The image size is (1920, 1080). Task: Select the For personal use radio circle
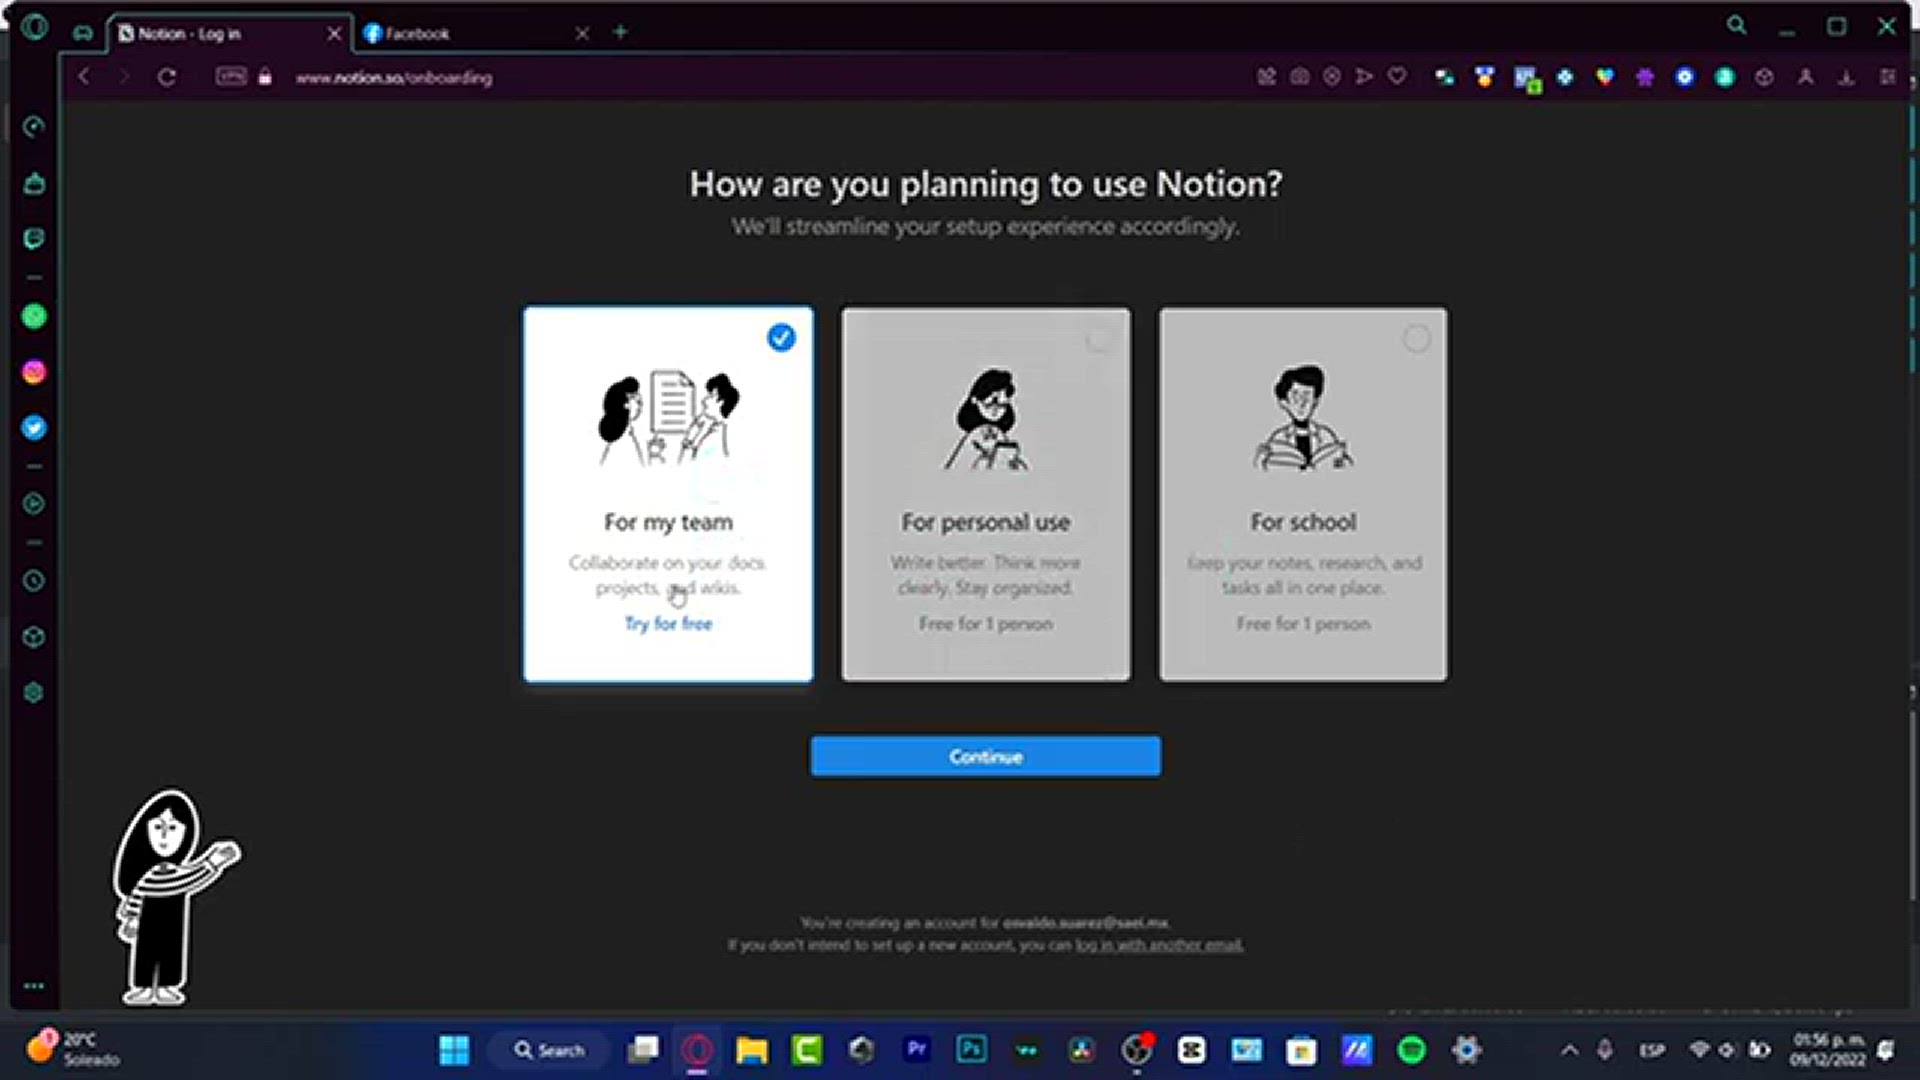[1099, 339]
